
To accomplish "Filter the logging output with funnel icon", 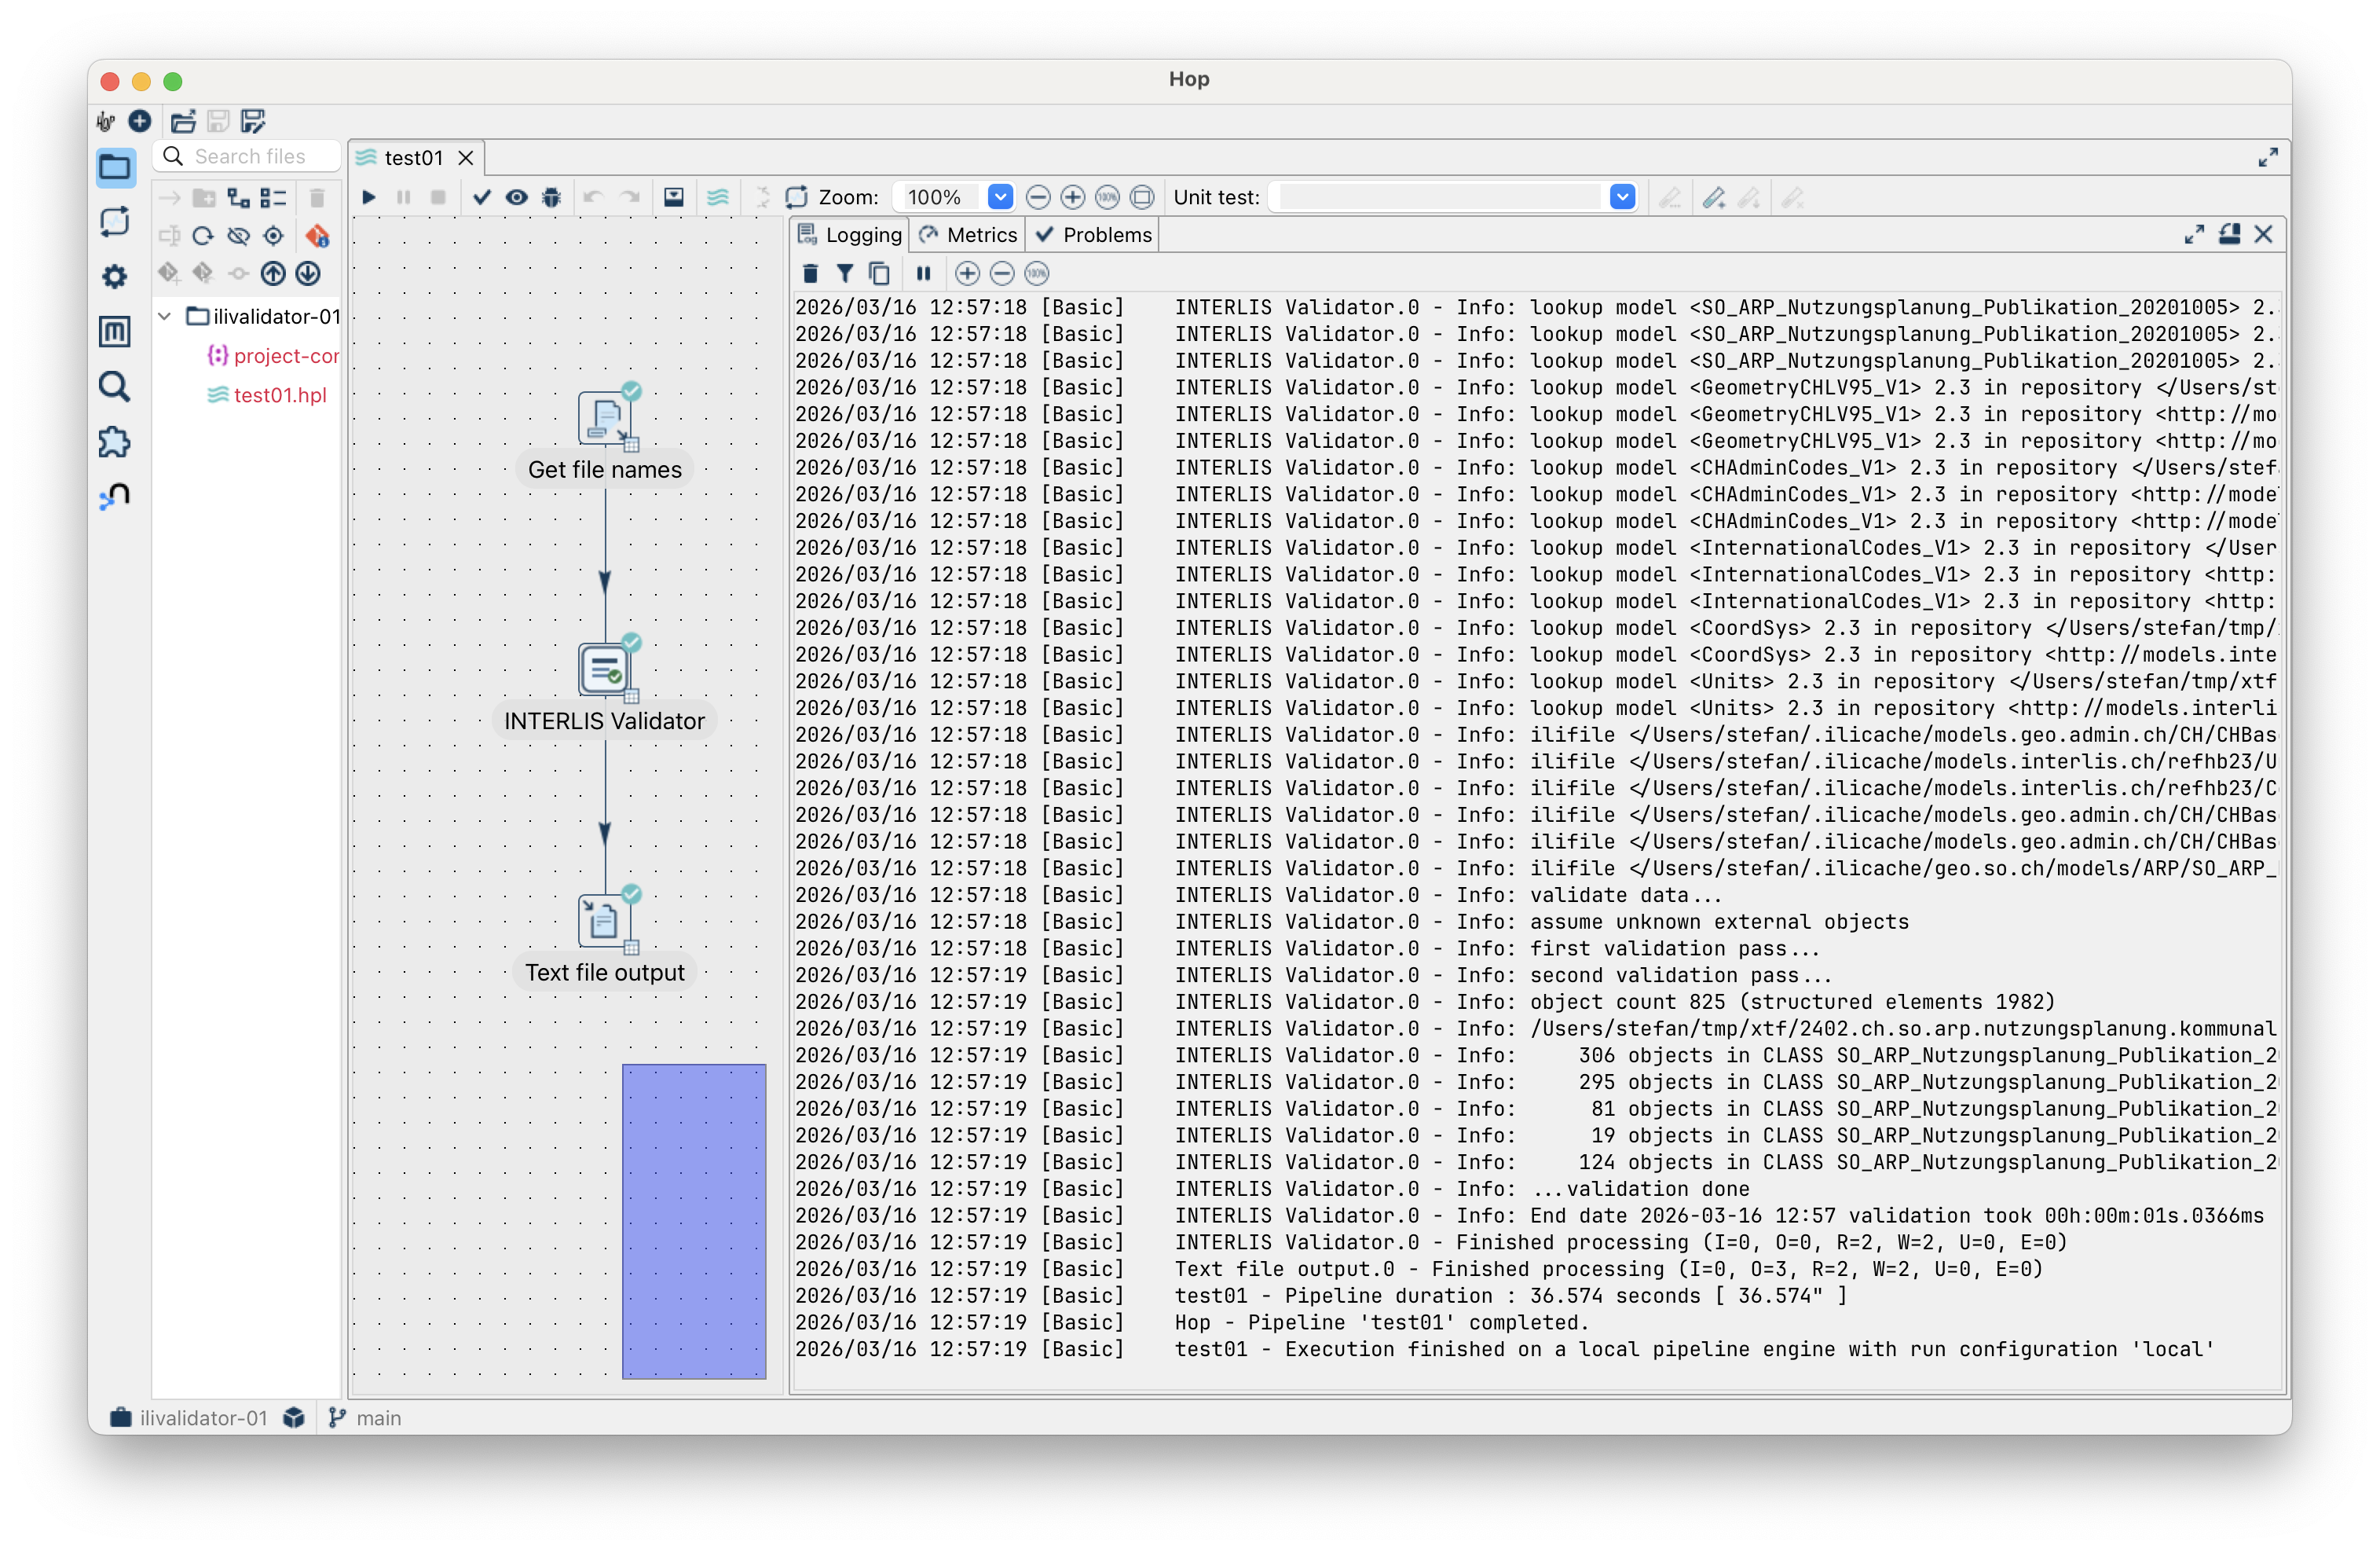I will click(845, 273).
